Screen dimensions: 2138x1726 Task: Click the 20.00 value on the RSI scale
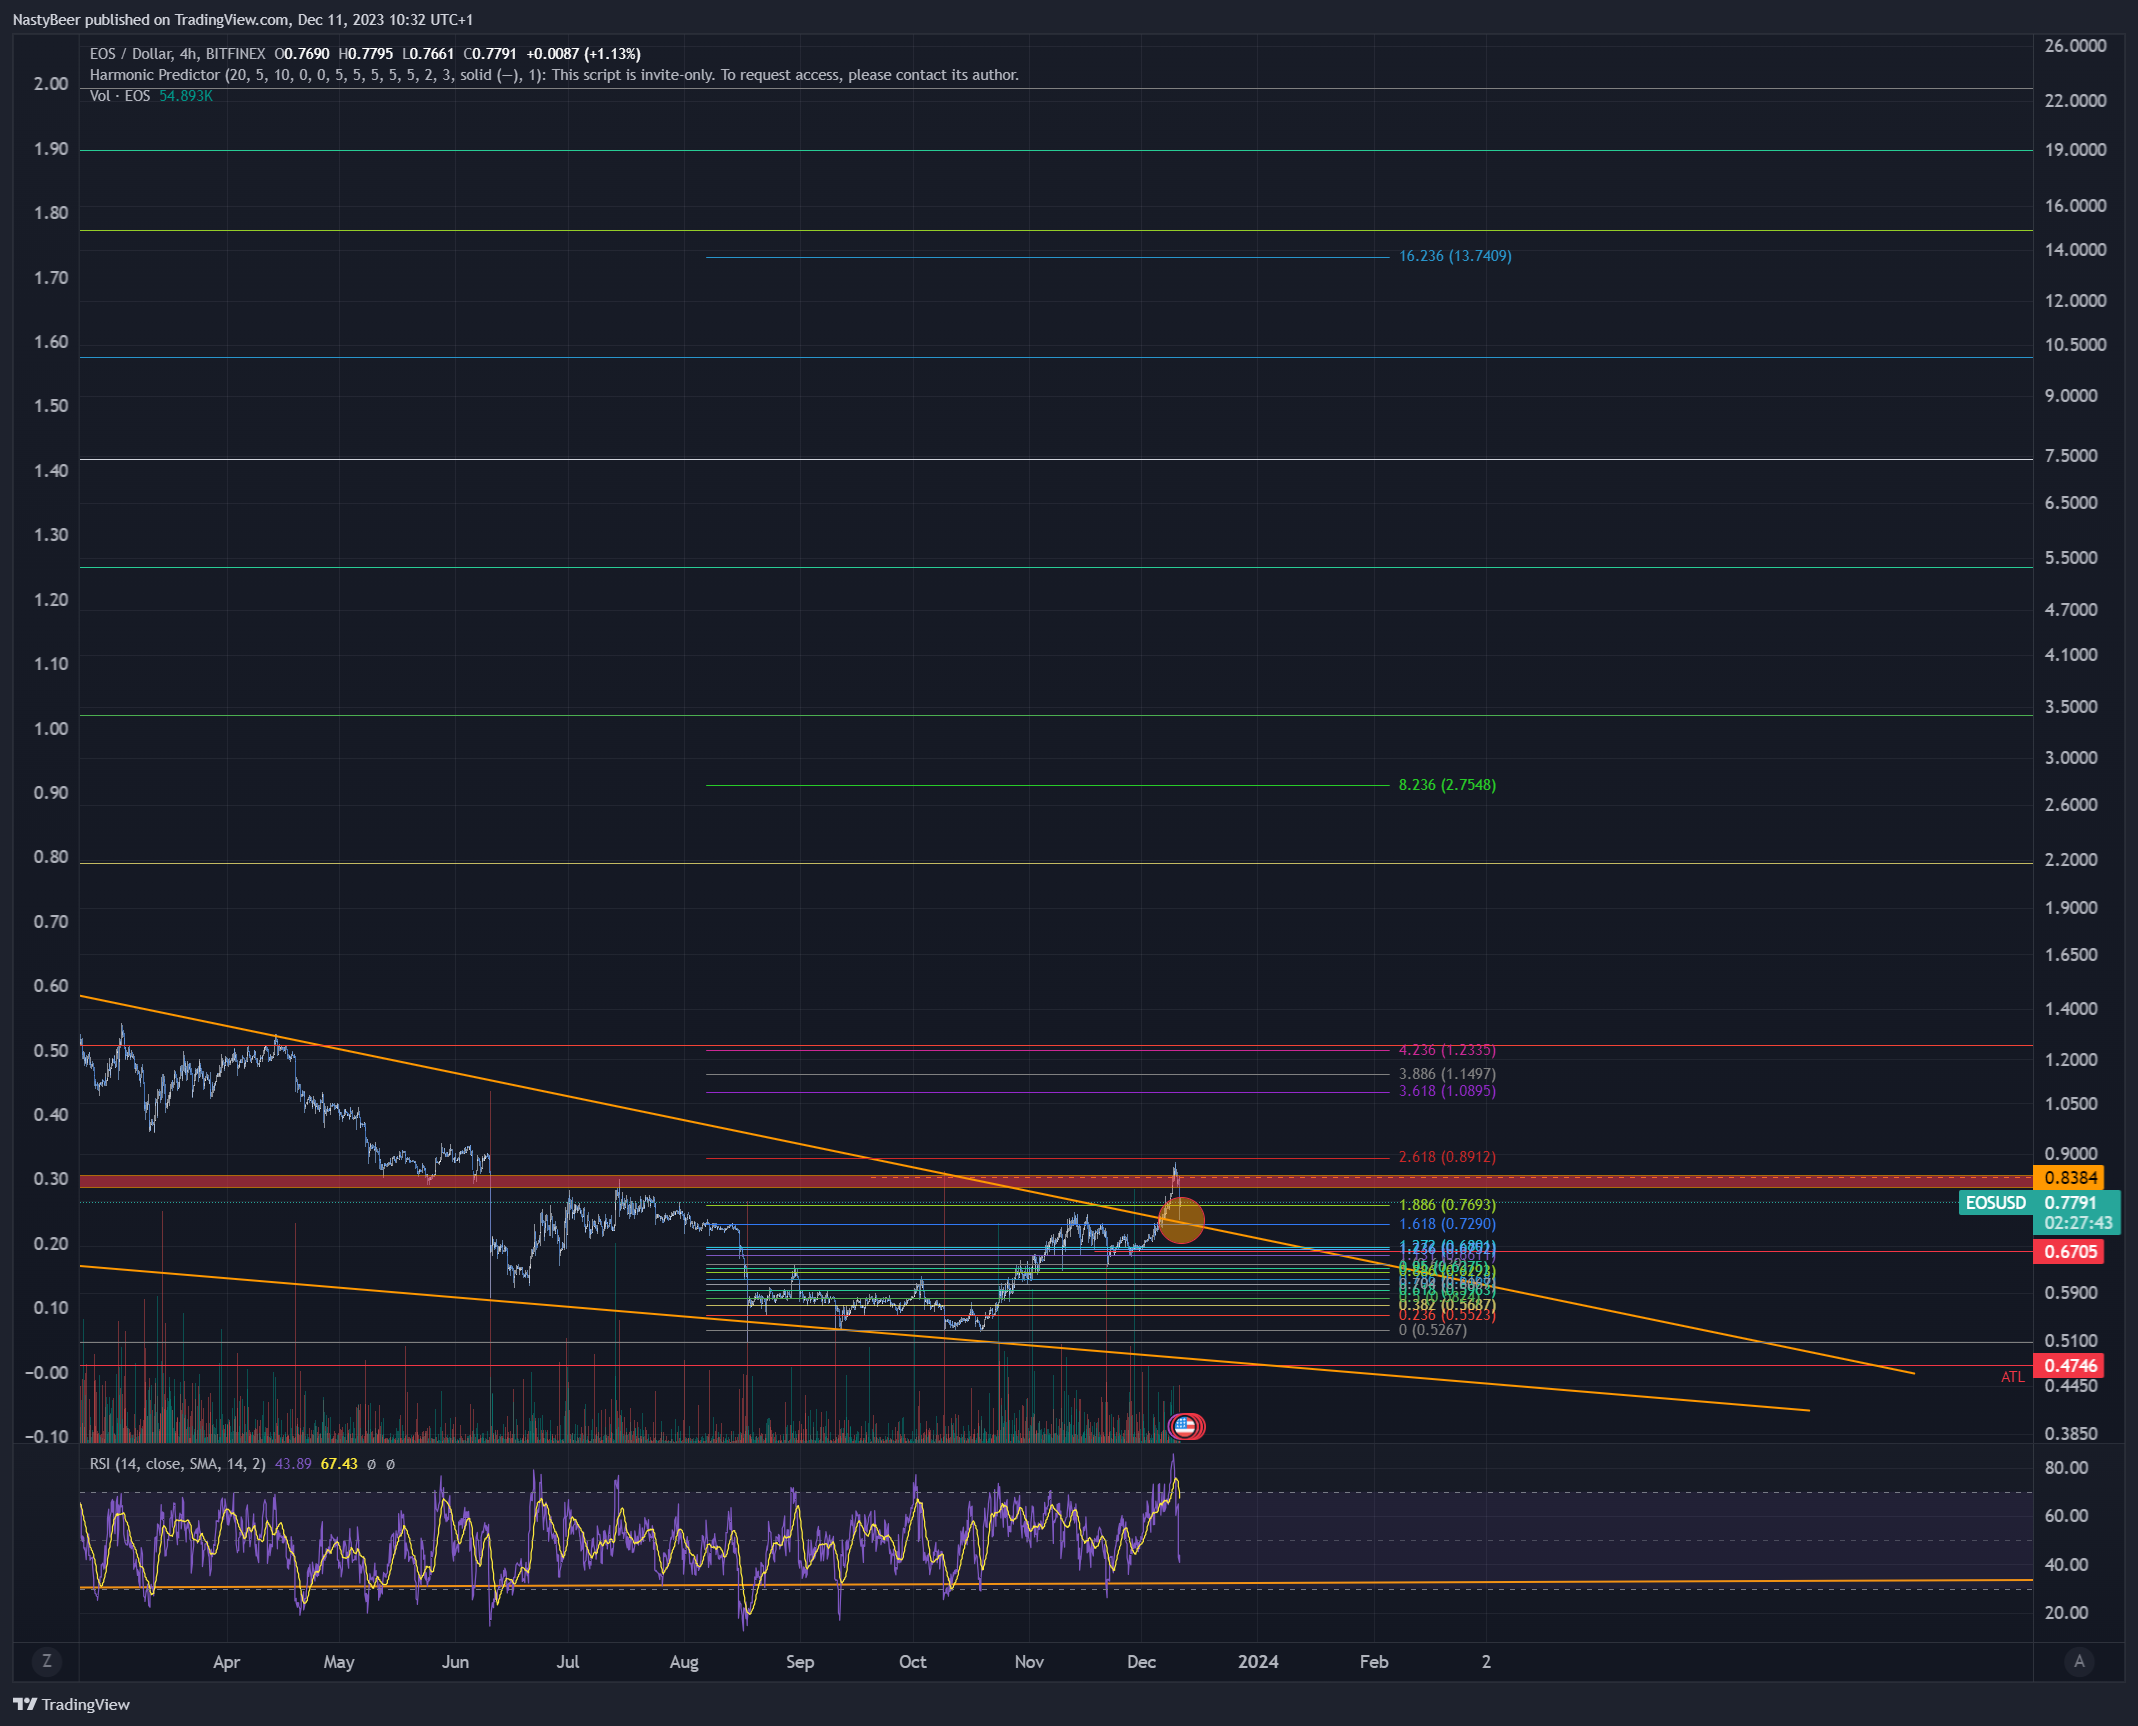(x=2066, y=1613)
